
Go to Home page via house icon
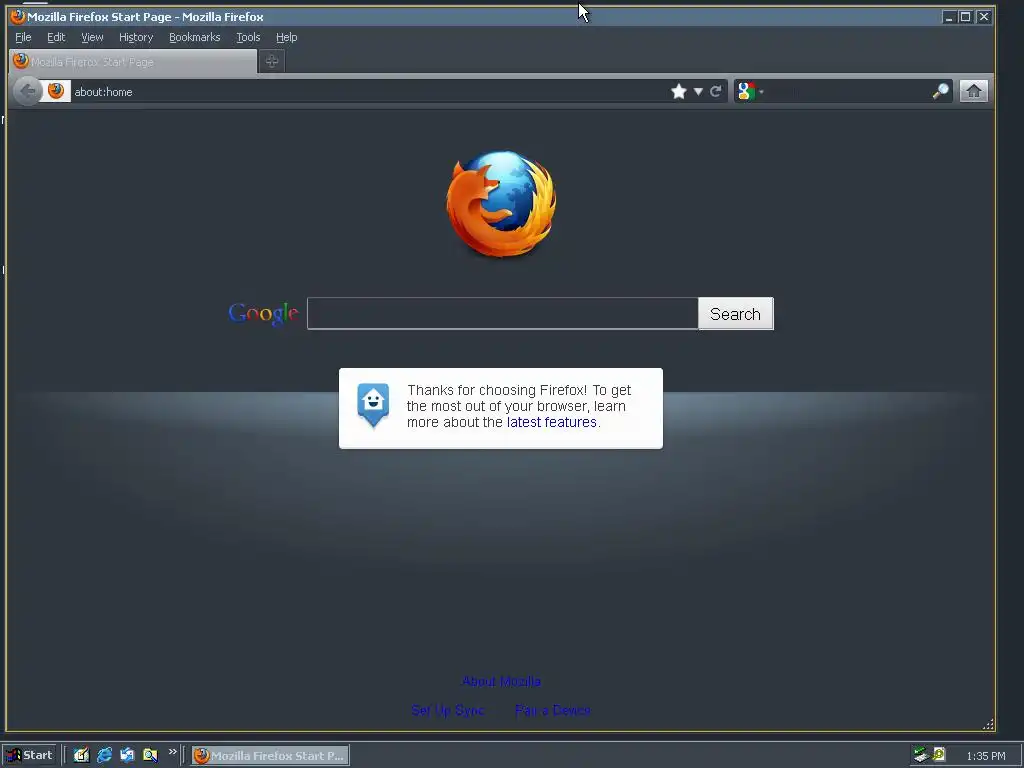pyautogui.click(x=974, y=91)
